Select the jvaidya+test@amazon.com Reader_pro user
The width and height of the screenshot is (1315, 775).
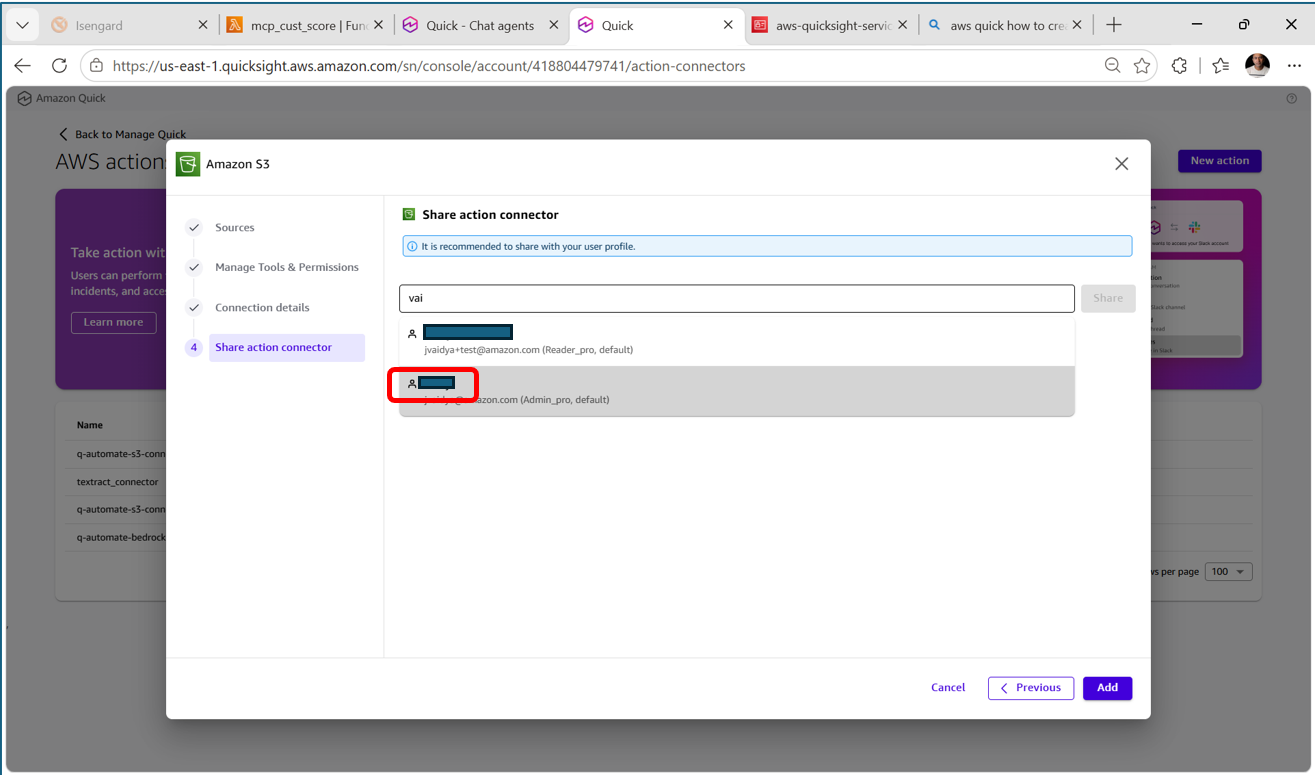737,340
